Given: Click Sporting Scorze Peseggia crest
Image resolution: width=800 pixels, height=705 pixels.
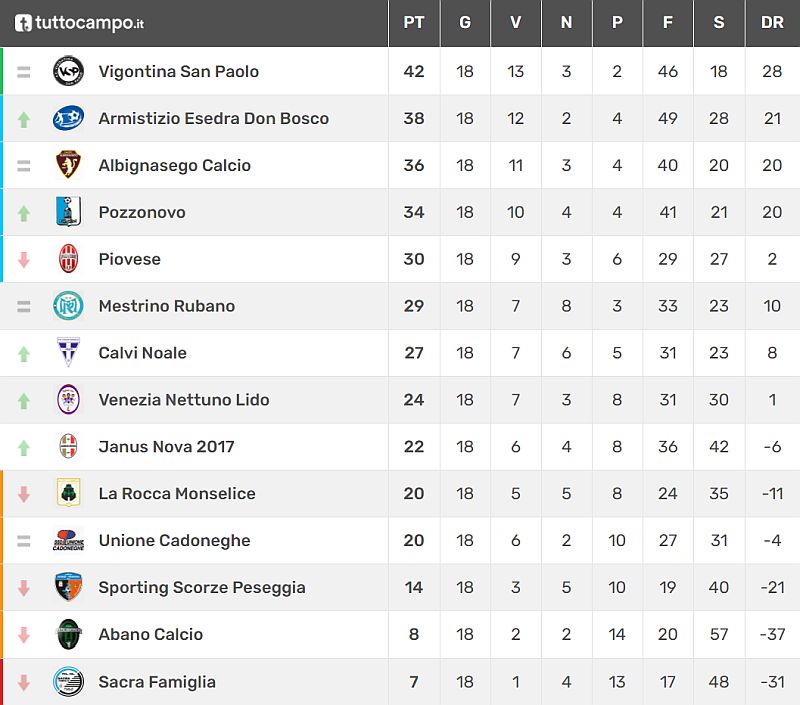Looking at the screenshot, I should [68, 588].
